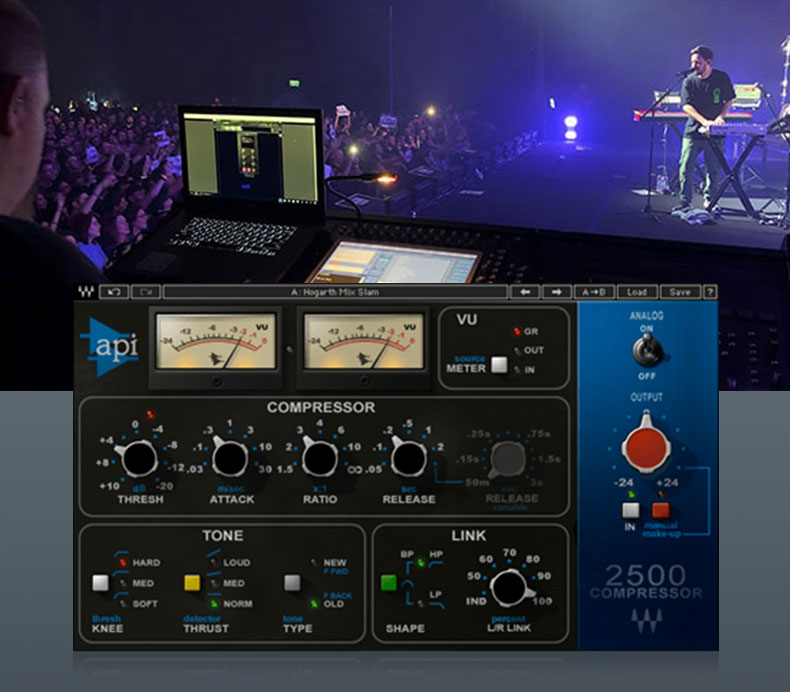
Task: Click the variable Release knob
Action: 508,459
